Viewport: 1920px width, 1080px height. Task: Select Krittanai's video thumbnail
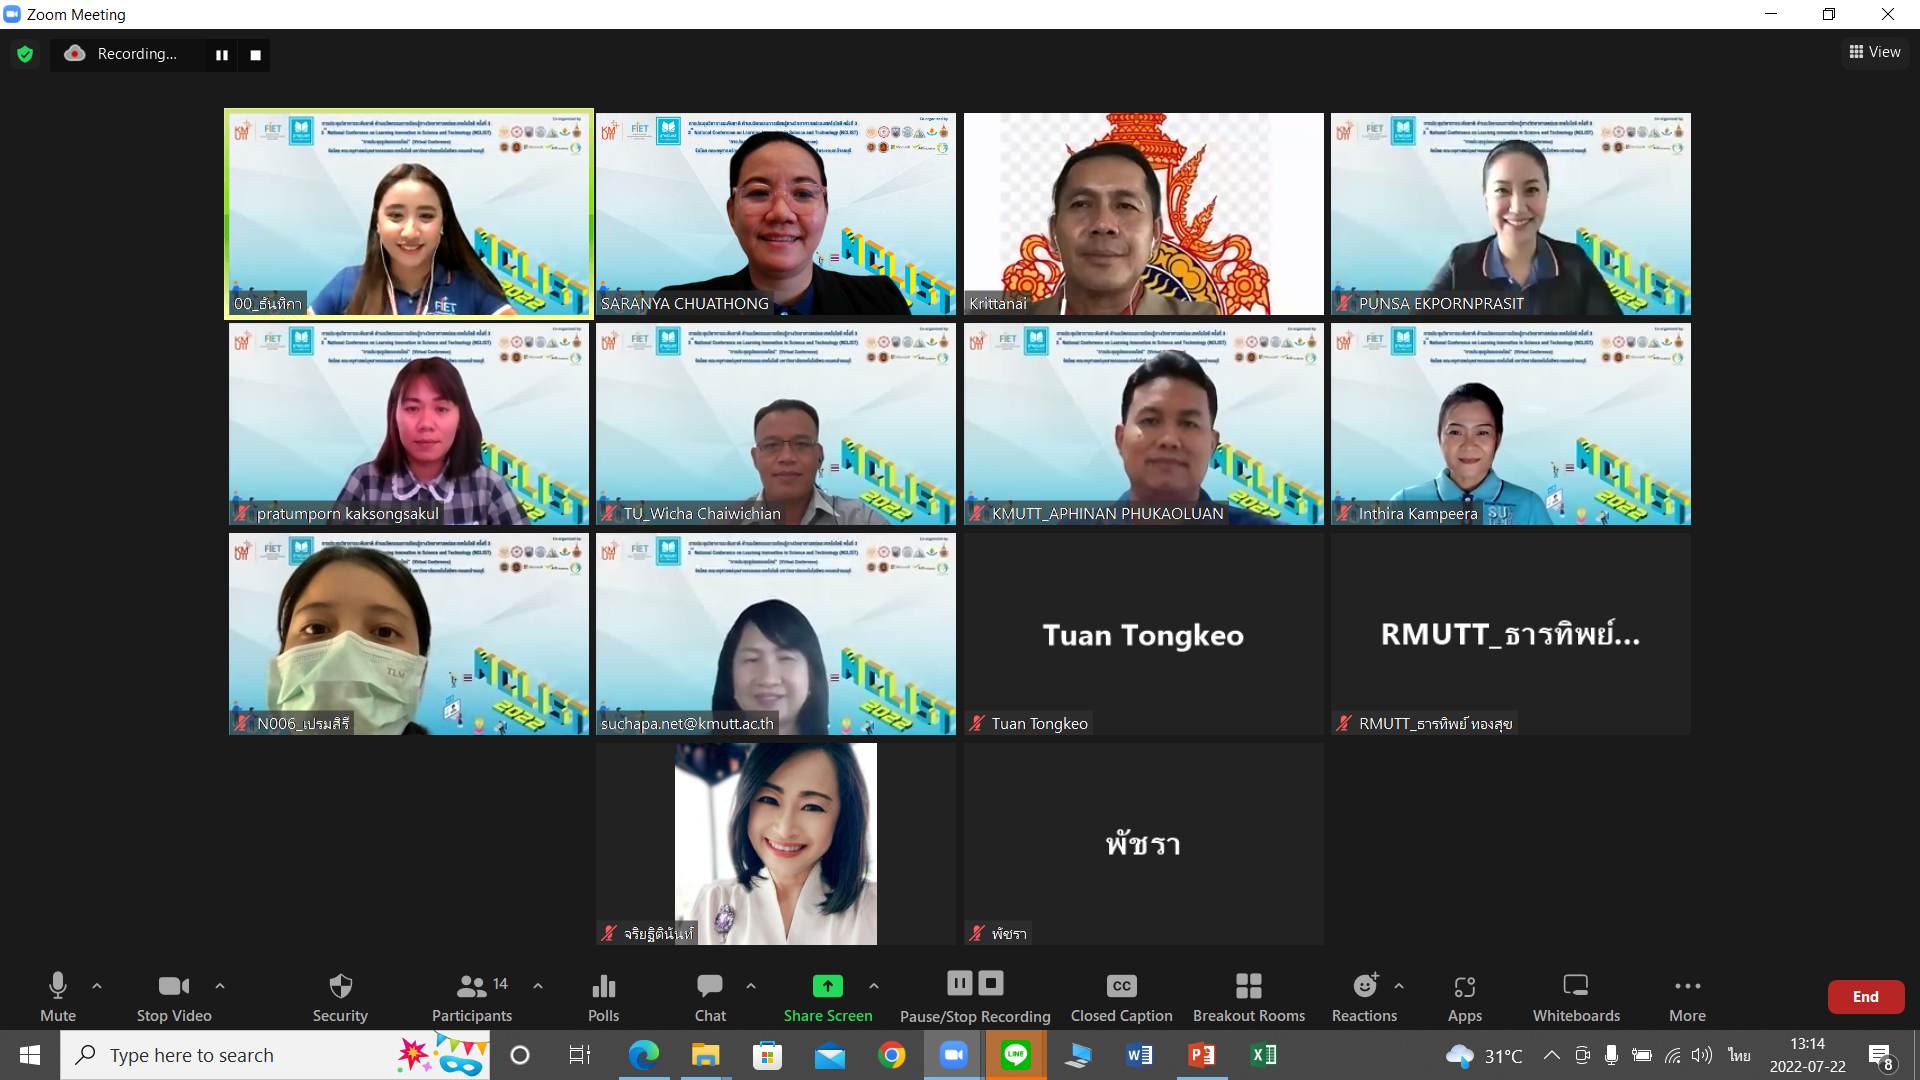tap(1143, 213)
